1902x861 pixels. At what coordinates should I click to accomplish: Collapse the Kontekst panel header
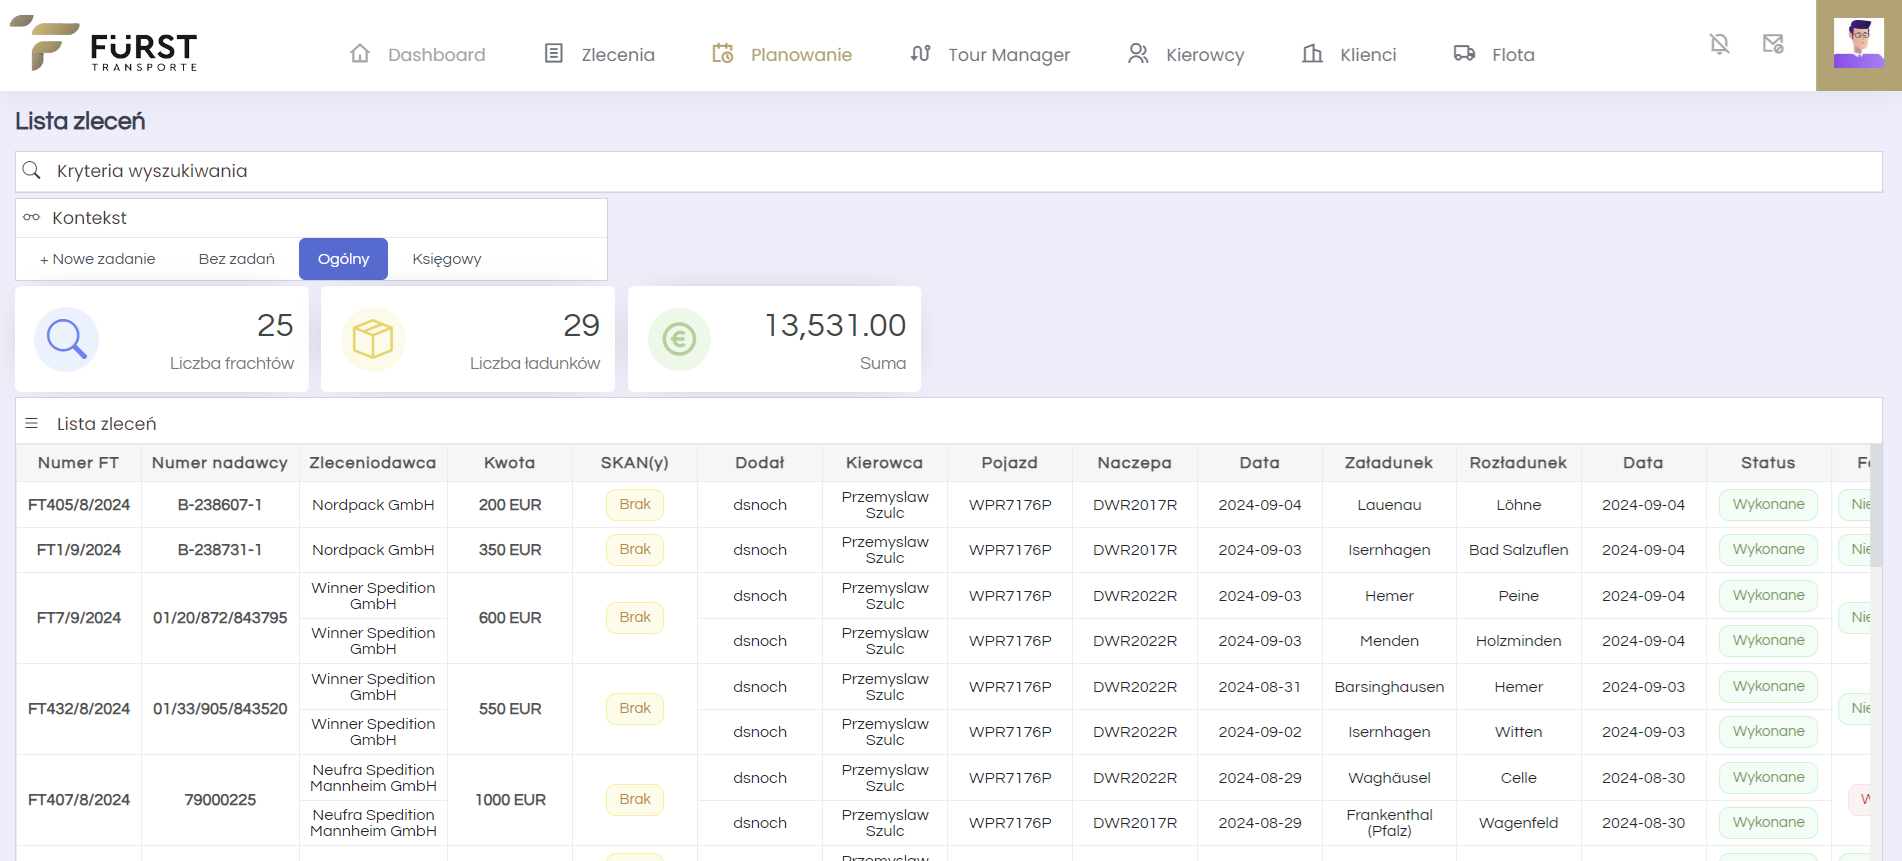[x=90, y=218]
